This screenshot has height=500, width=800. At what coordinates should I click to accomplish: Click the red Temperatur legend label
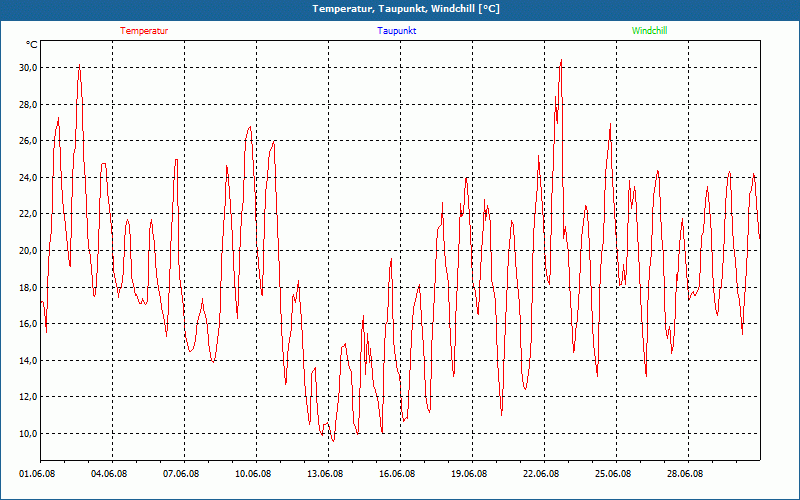[144, 31]
